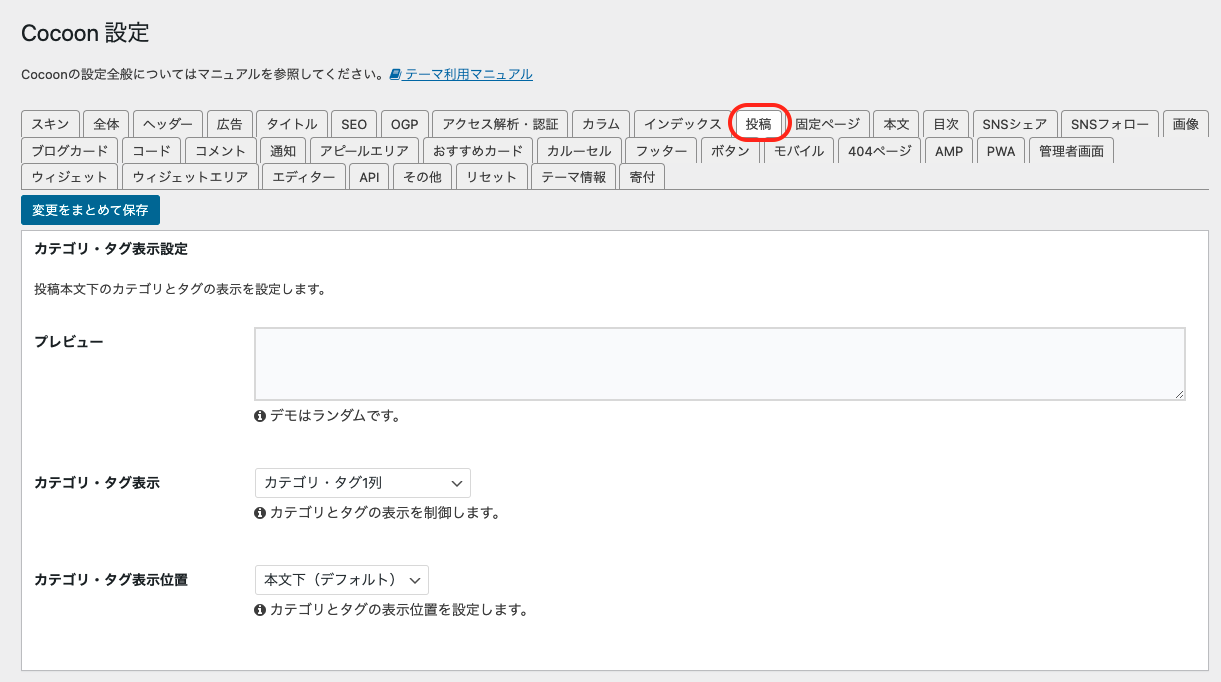
Task: Open the ウィジェット tab
Action: (70, 177)
